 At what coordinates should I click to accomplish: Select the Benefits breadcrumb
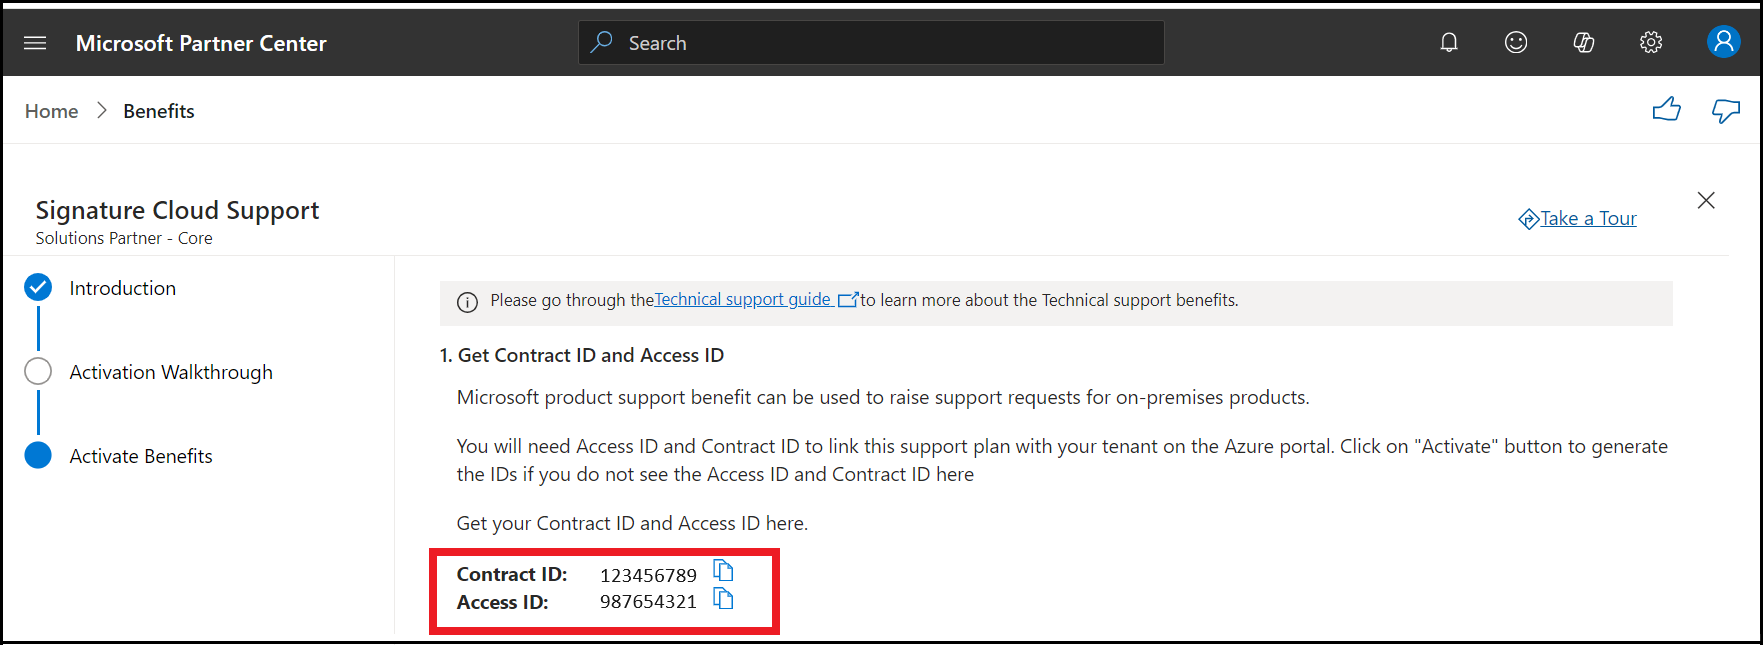159,111
